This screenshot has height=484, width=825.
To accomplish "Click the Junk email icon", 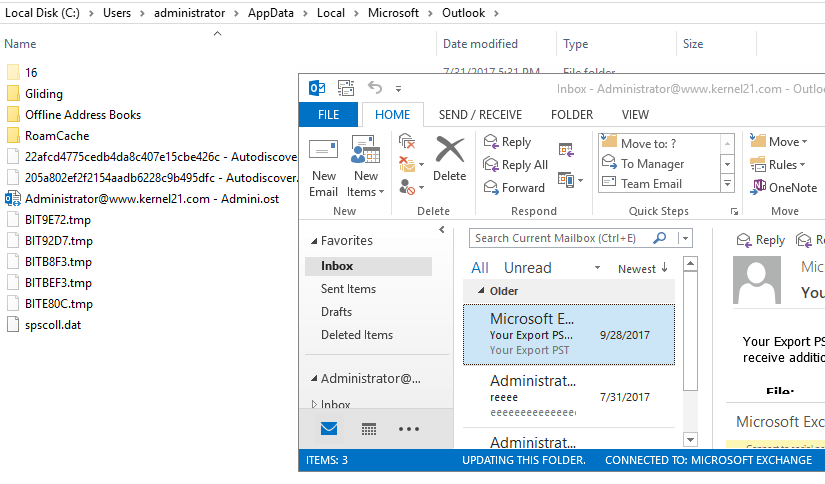I will click(407, 187).
